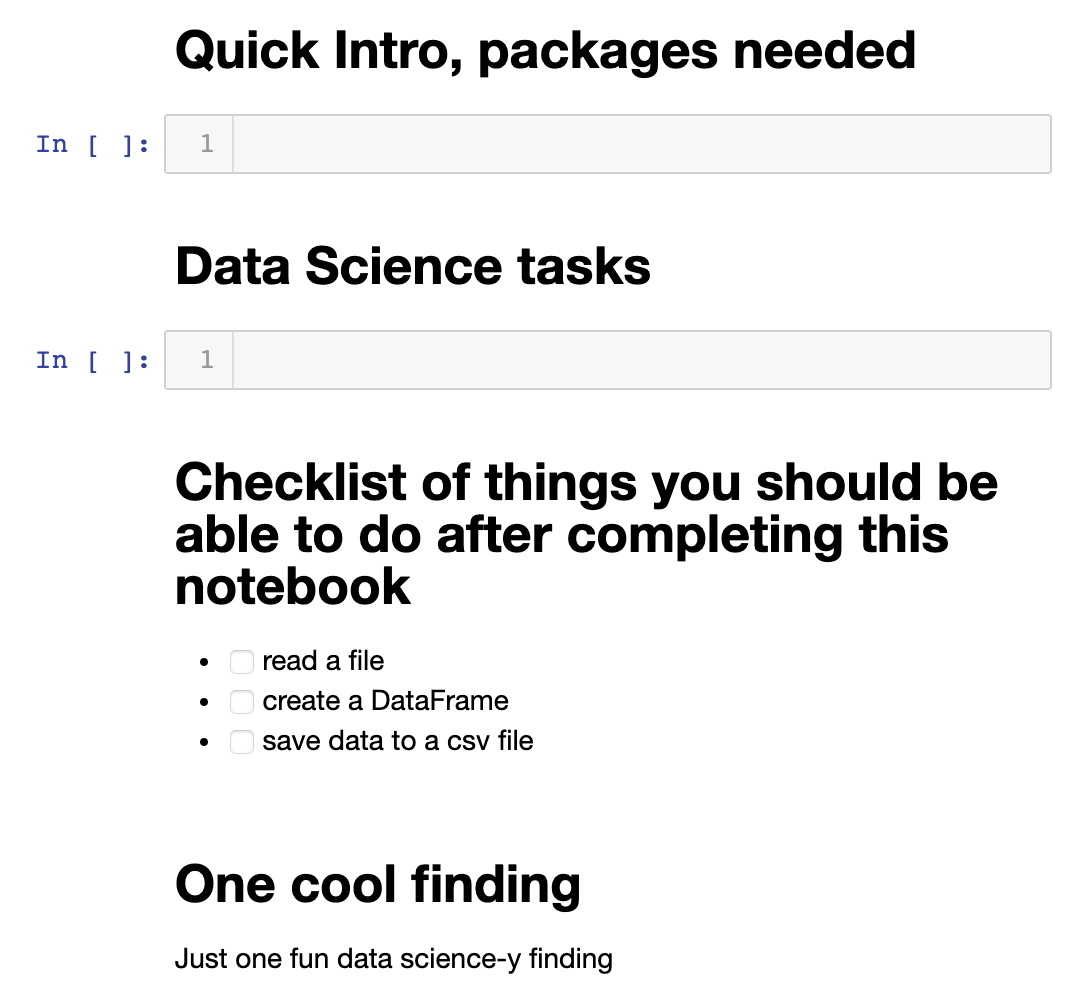The height and width of the screenshot is (996, 1070).
Task: Click the 'Just one fun data science-y finding' paragraph
Action: (393, 960)
